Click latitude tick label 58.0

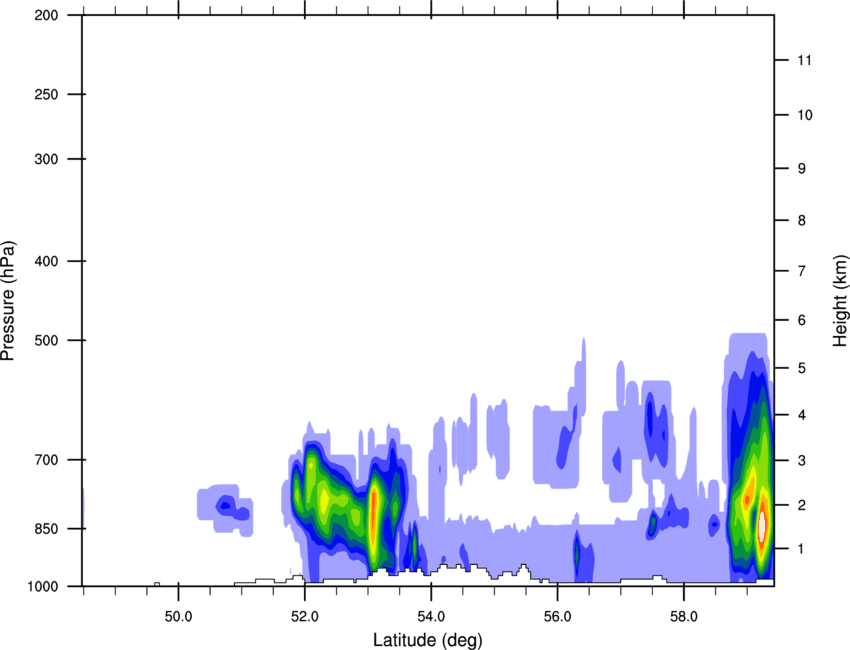[x=684, y=617]
